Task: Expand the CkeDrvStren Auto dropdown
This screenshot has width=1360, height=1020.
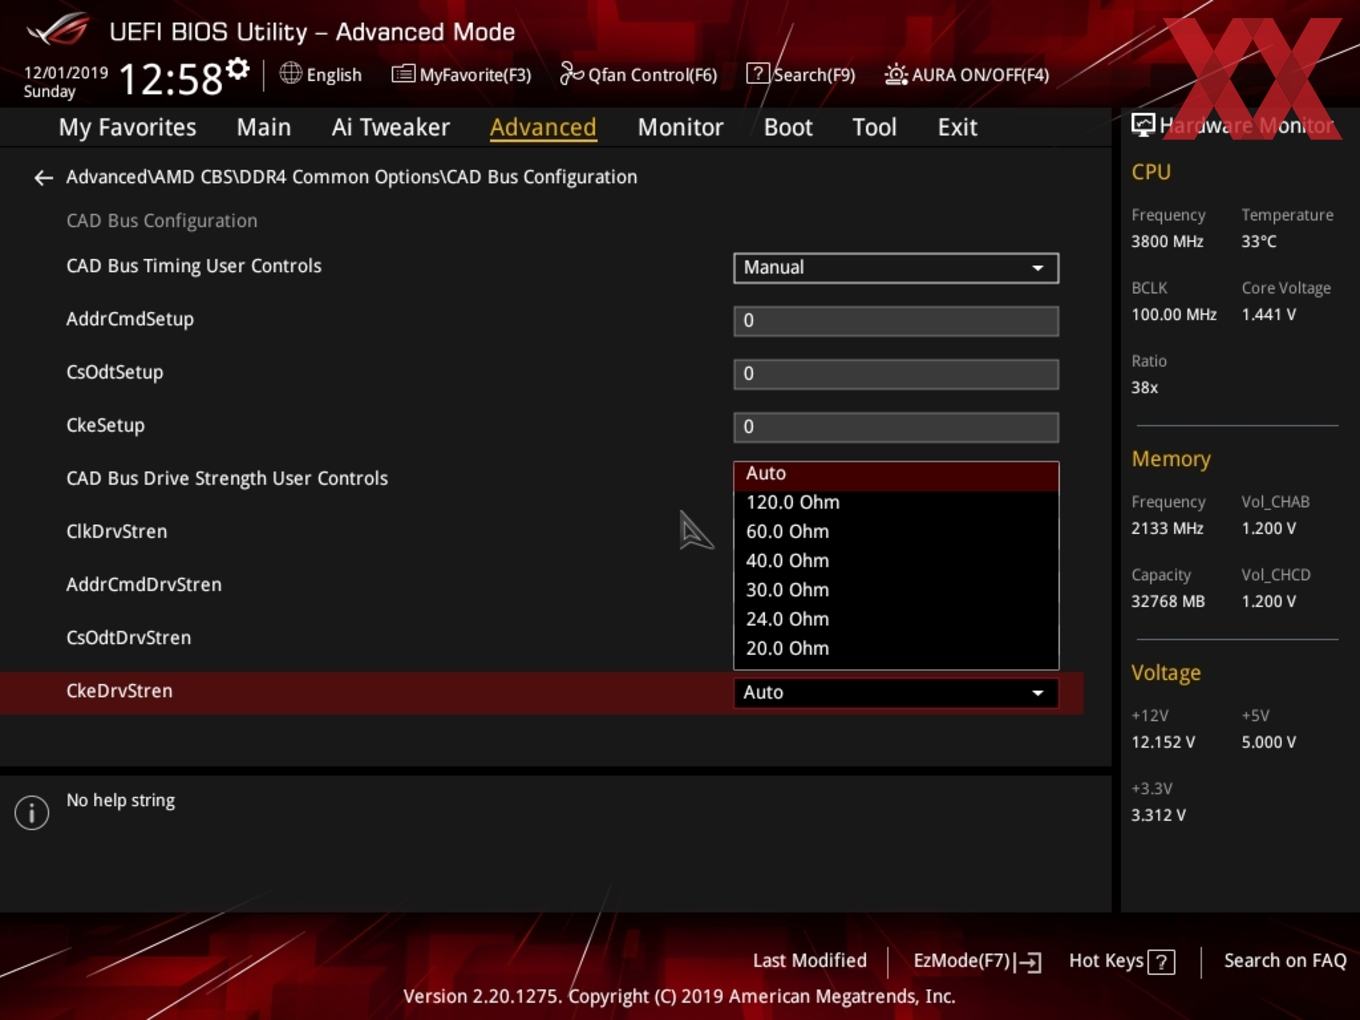Action: point(896,692)
